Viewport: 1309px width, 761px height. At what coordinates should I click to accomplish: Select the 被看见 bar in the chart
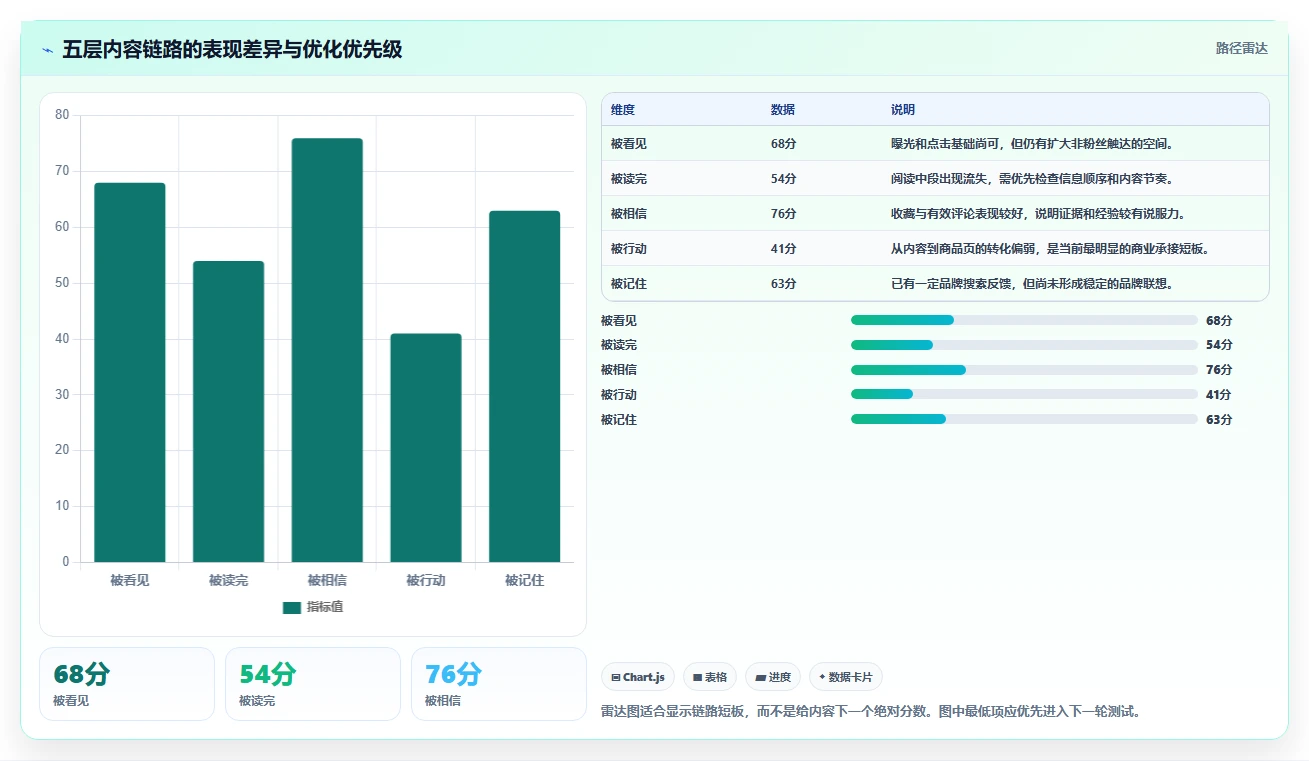pos(130,372)
